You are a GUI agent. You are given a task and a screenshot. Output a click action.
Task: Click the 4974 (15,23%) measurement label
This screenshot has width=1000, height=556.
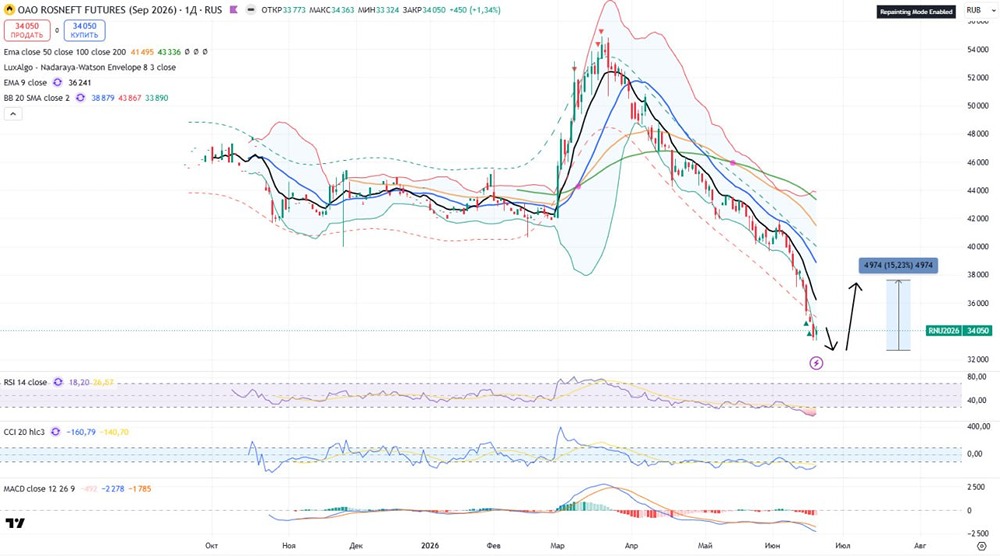(x=898, y=265)
